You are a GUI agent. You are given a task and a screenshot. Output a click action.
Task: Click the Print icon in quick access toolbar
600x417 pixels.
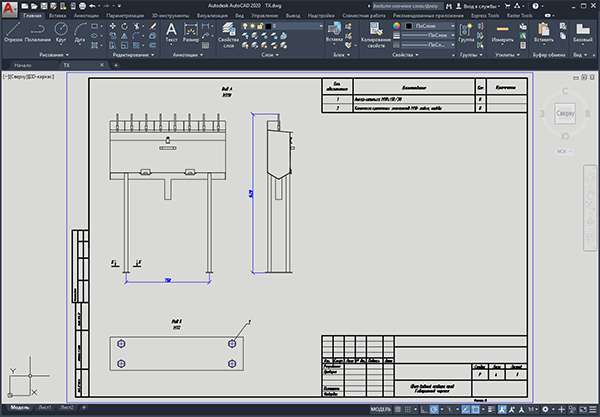[x=82, y=6]
